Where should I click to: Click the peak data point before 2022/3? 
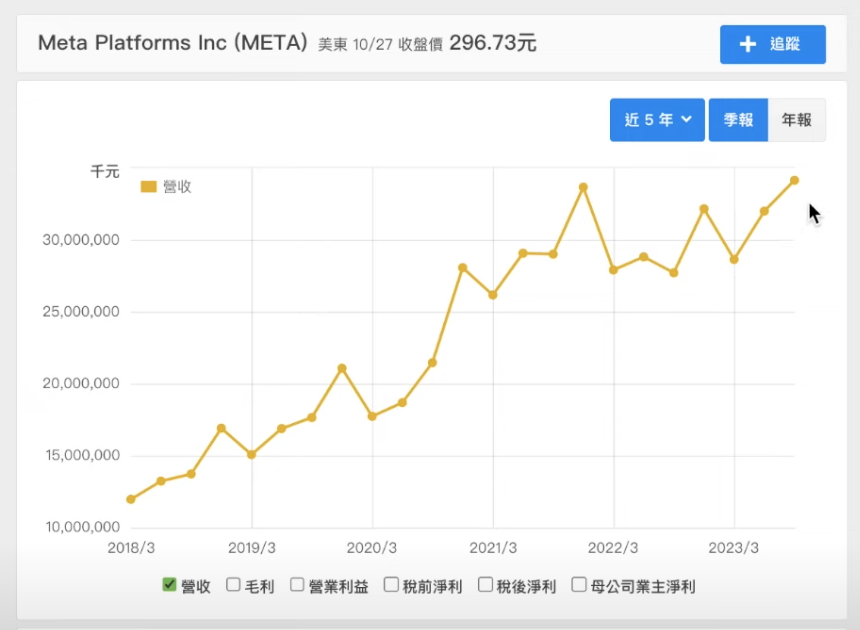pos(583,188)
